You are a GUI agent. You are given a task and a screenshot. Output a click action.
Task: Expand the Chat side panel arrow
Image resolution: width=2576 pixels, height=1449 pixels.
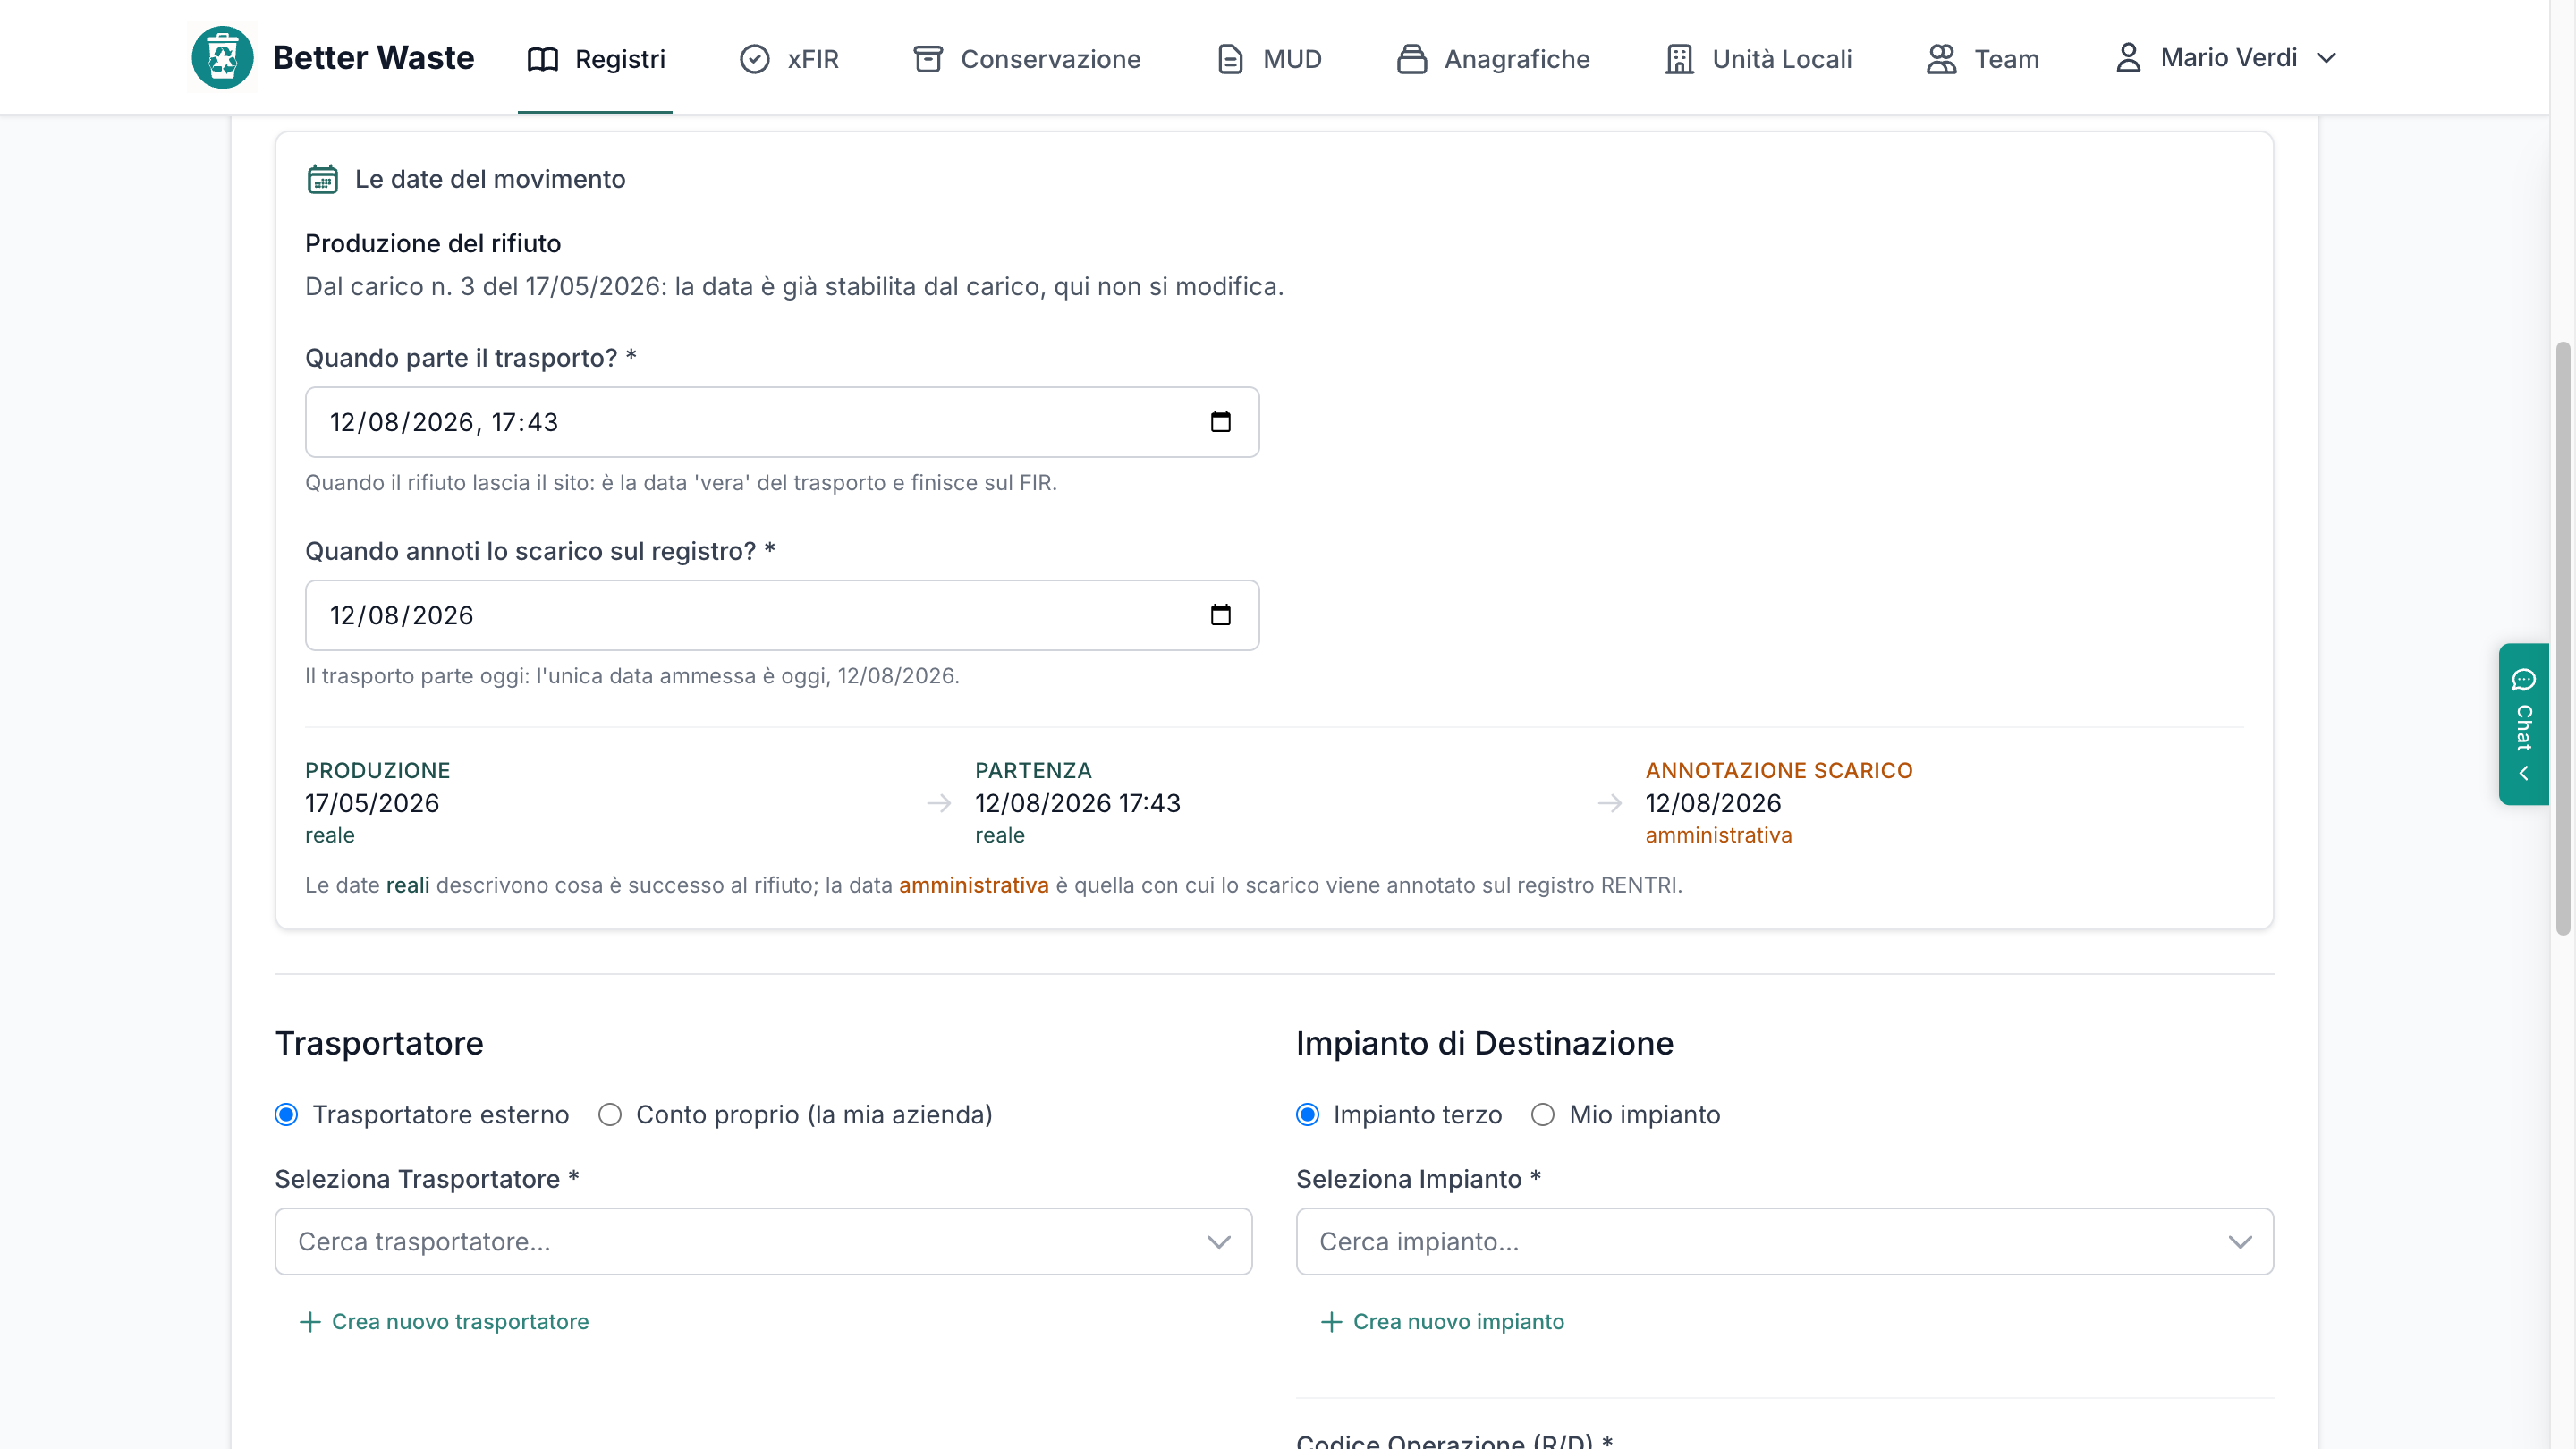(2524, 774)
